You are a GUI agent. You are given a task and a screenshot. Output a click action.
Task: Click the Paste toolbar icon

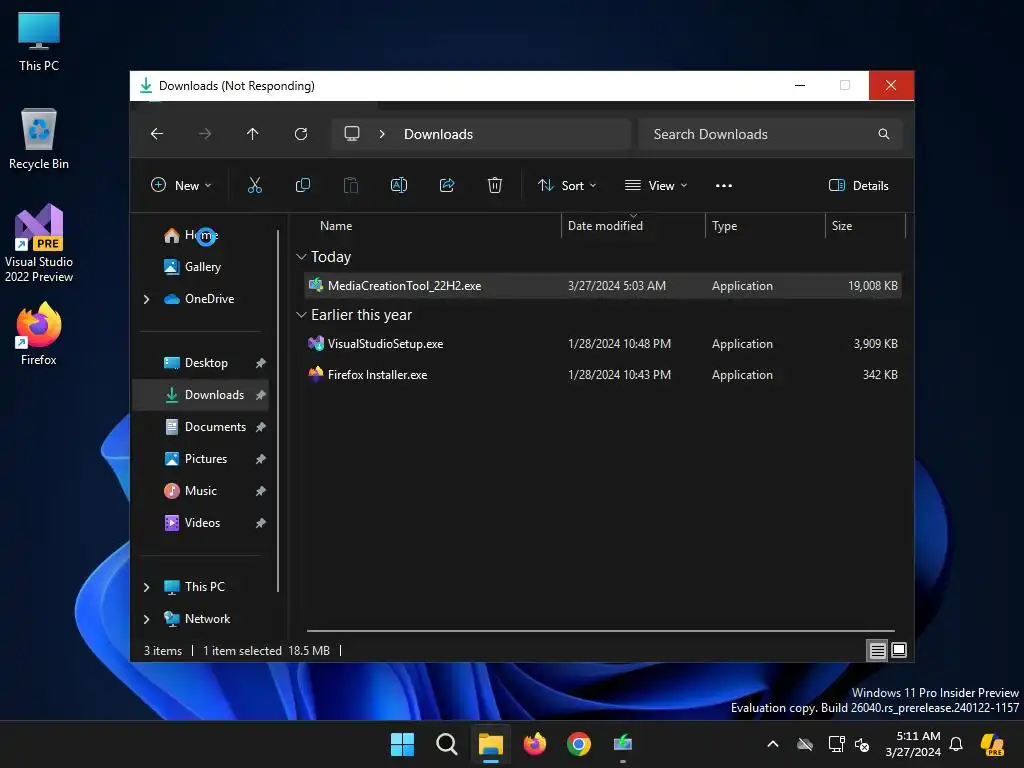click(351, 185)
